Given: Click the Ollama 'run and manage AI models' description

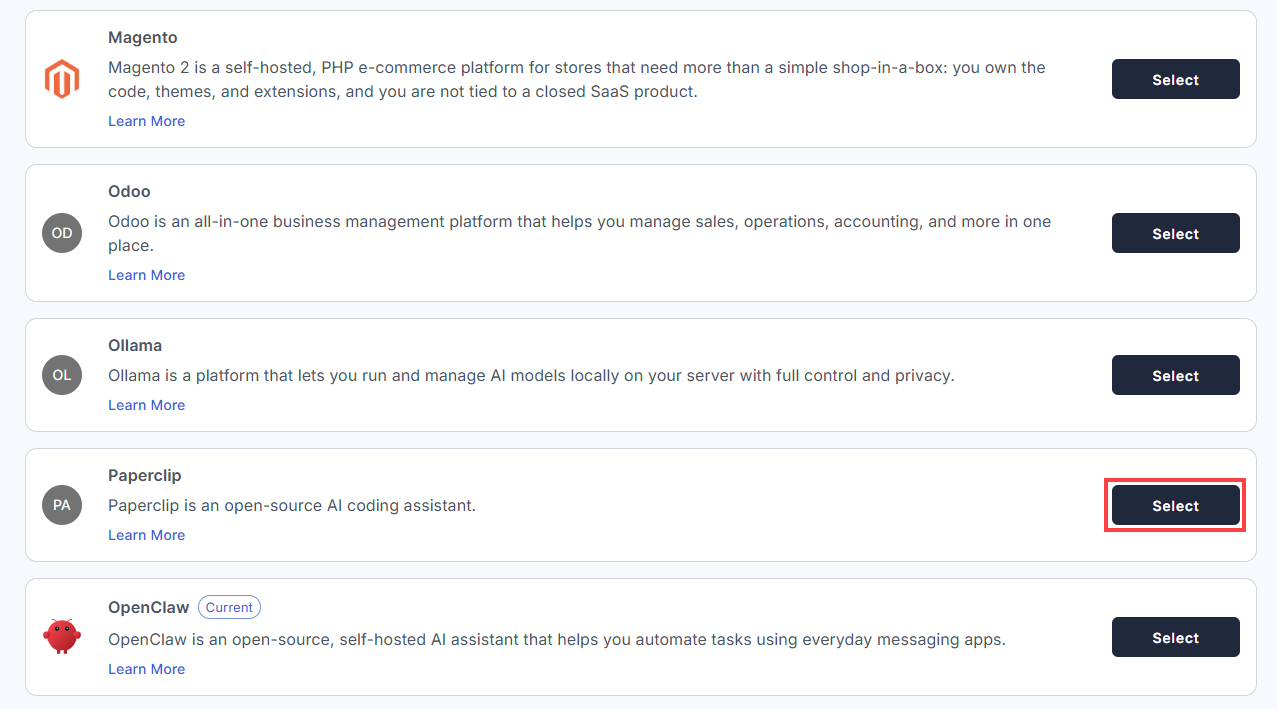Looking at the screenshot, I should (531, 375).
